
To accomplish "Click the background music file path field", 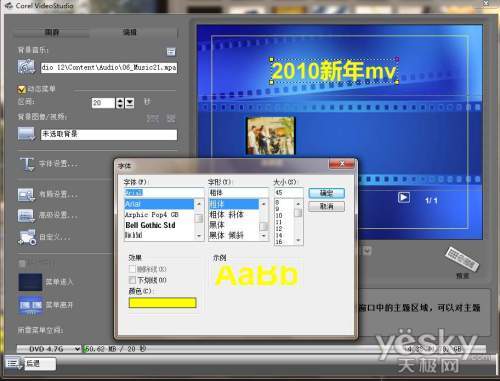I will click(x=109, y=67).
